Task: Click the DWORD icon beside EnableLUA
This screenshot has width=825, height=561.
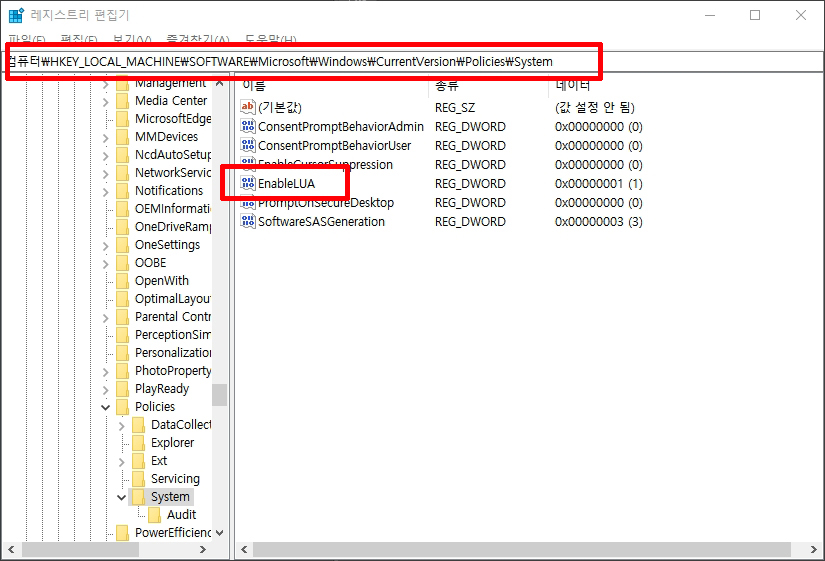Action: pos(248,183)
